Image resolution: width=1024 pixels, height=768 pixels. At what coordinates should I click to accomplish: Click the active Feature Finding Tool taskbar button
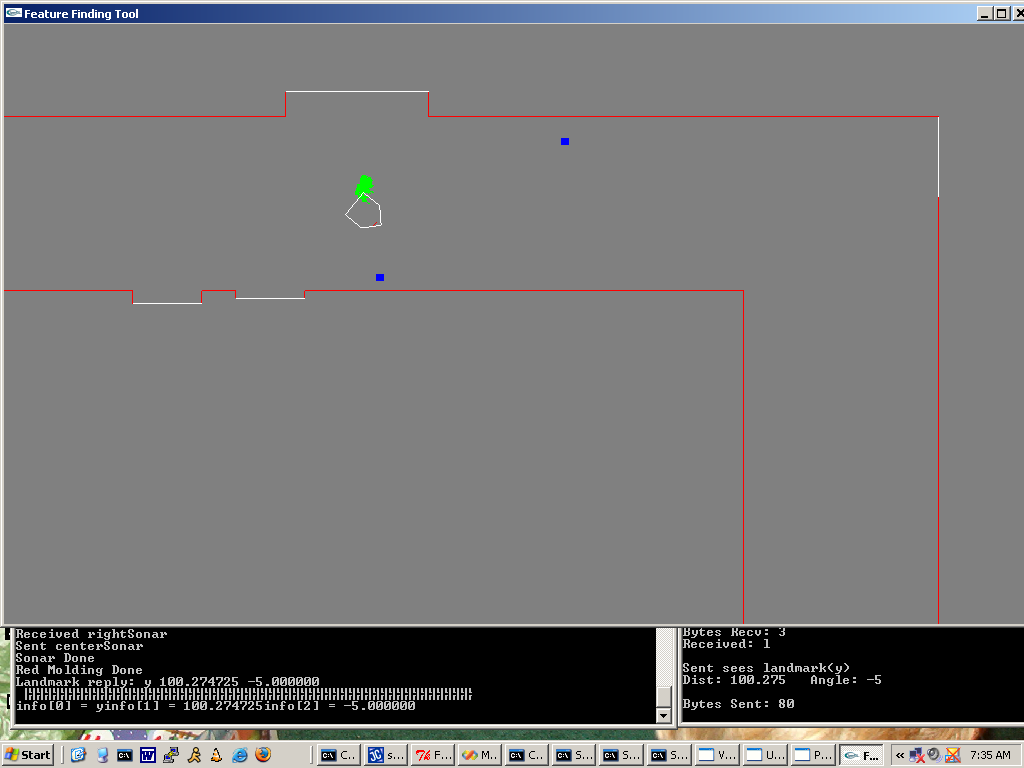tap(861, 756)
